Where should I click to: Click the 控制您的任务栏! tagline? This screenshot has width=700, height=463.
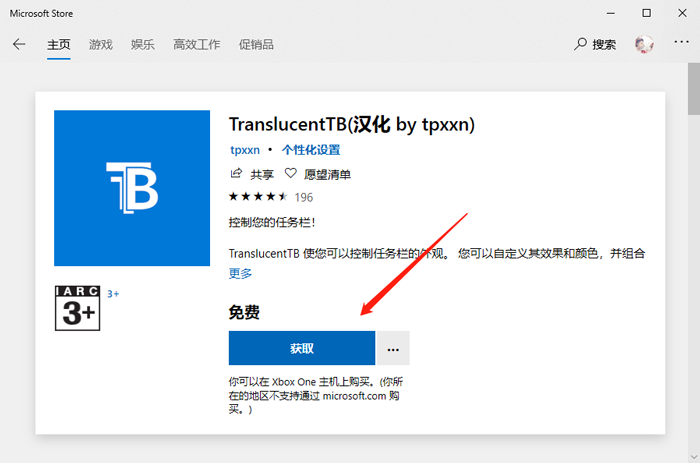(272, 222)
